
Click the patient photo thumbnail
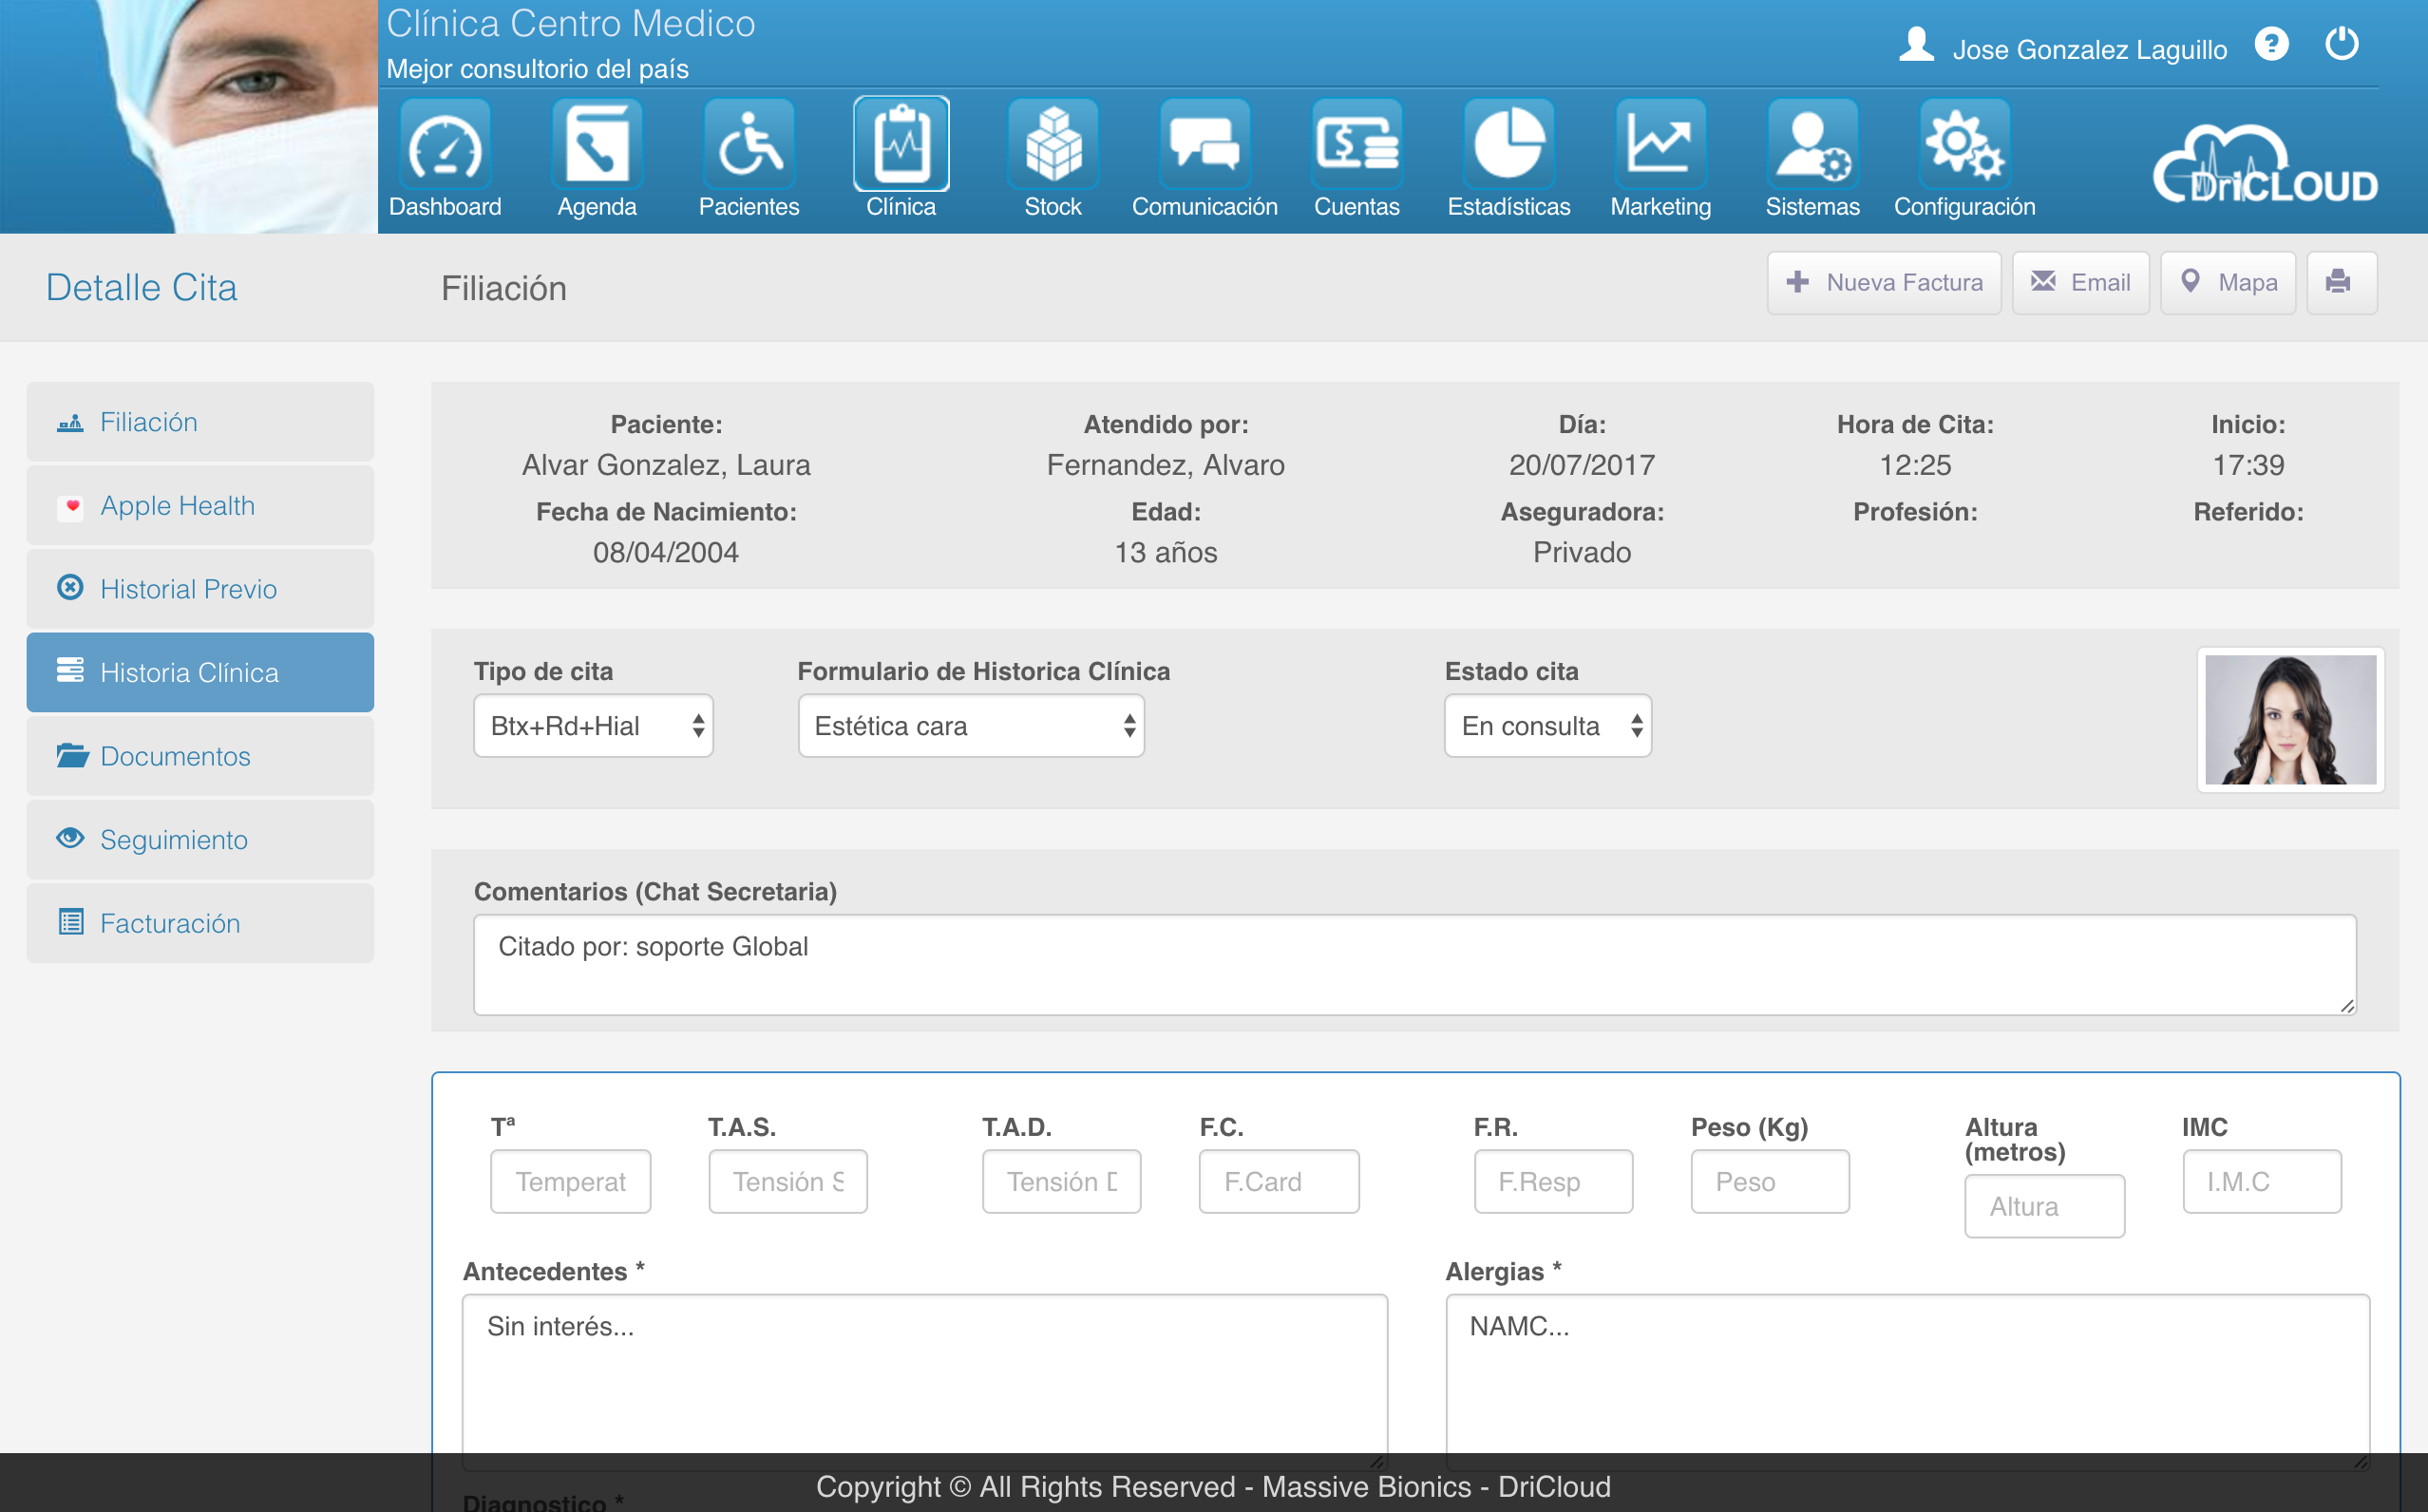click(x=2290, y=720)
